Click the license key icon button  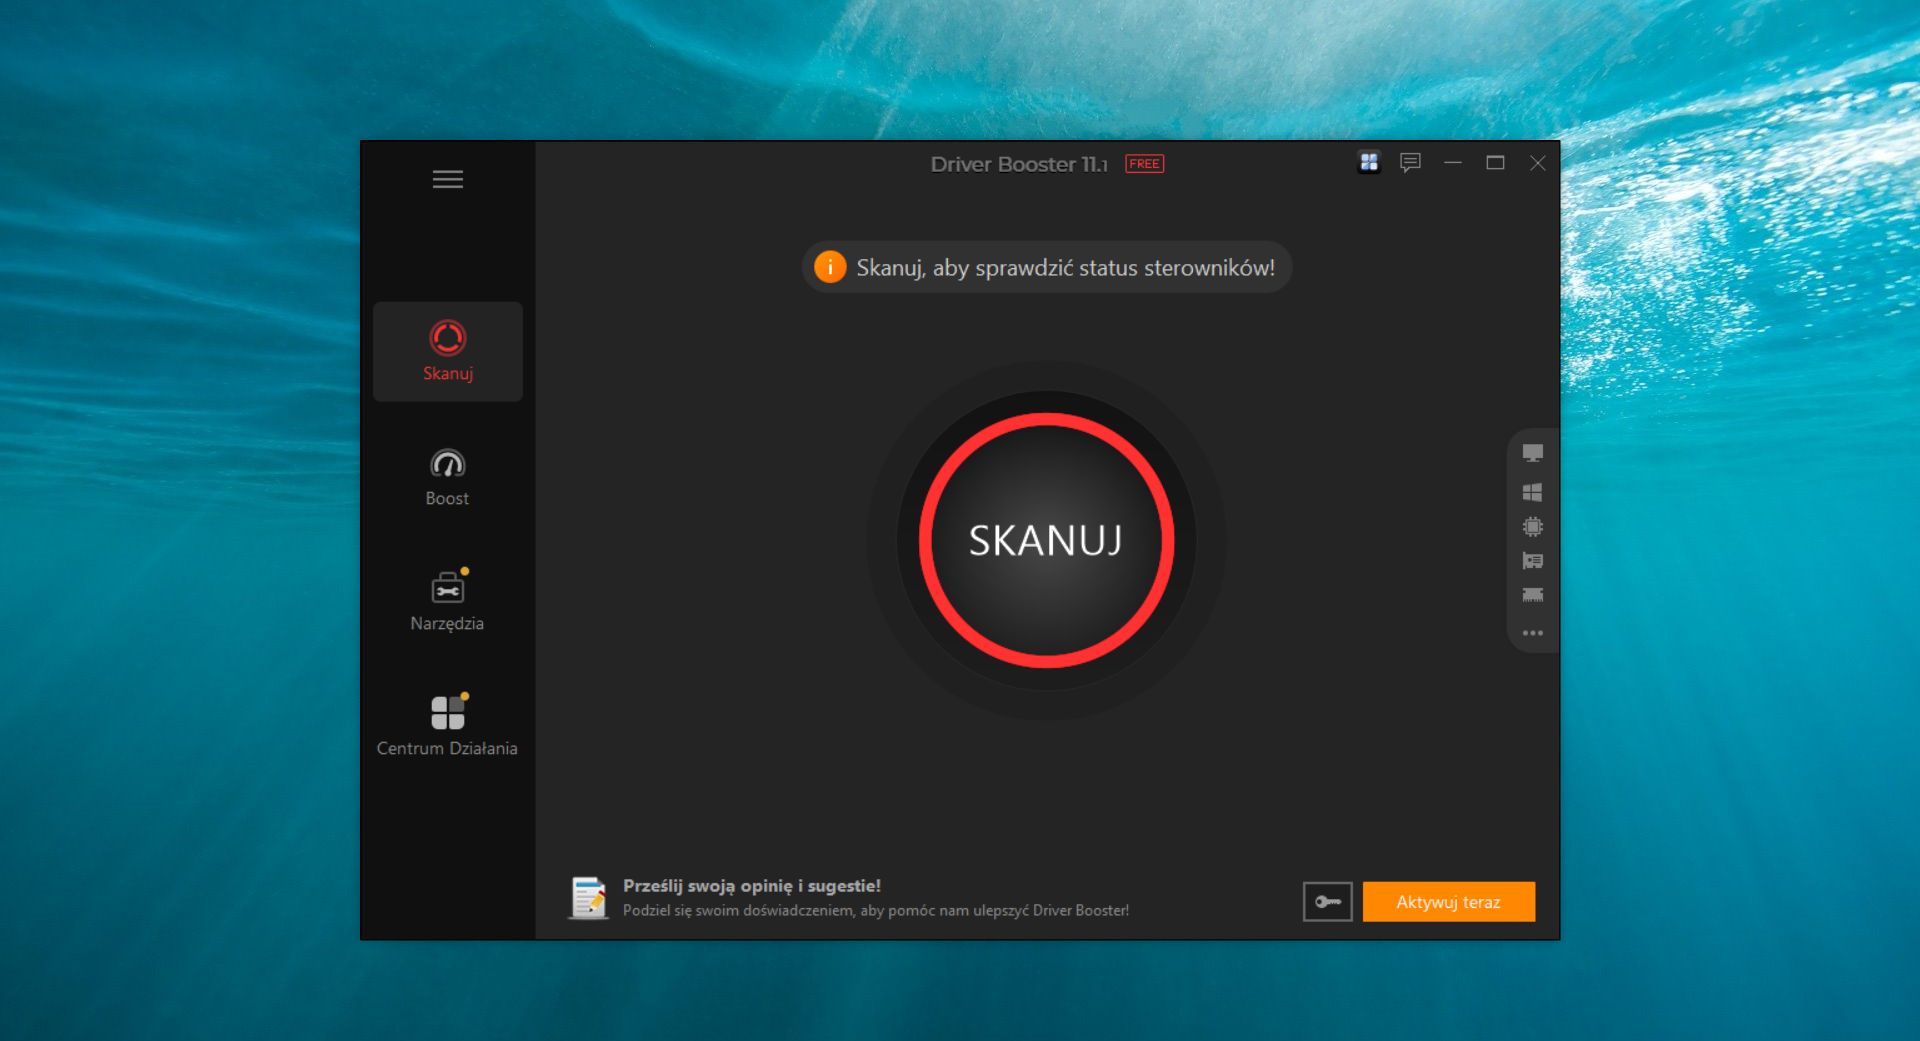(1327, 902)
